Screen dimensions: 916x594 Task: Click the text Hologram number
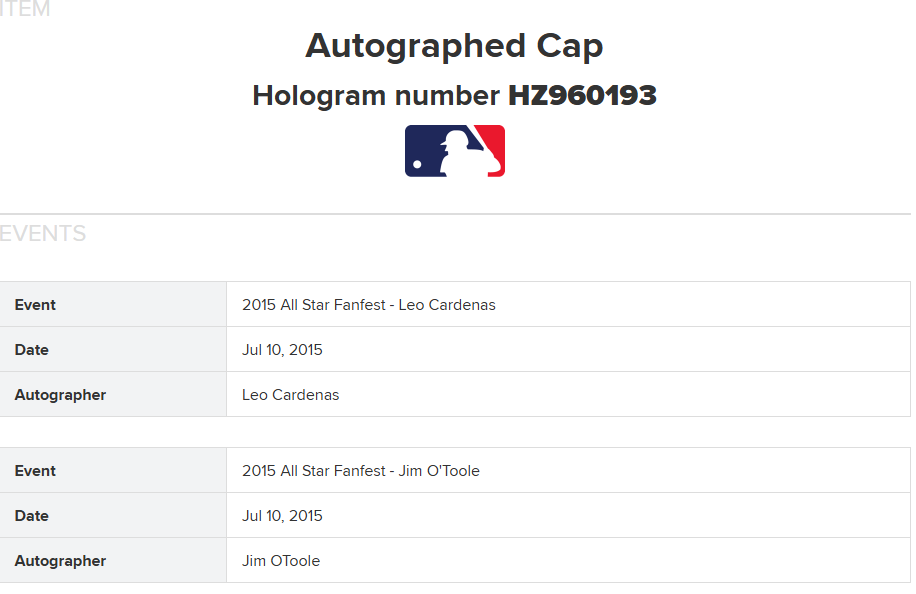click(x=376, y=96)
